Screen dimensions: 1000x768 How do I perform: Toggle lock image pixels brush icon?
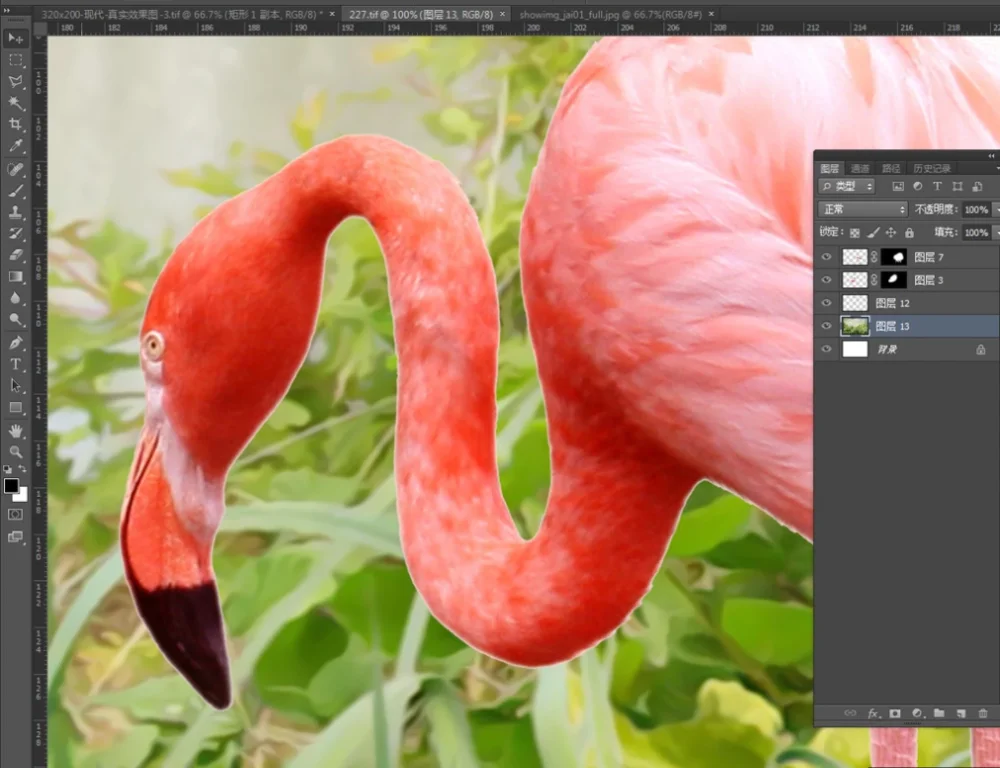coord(874,233)
